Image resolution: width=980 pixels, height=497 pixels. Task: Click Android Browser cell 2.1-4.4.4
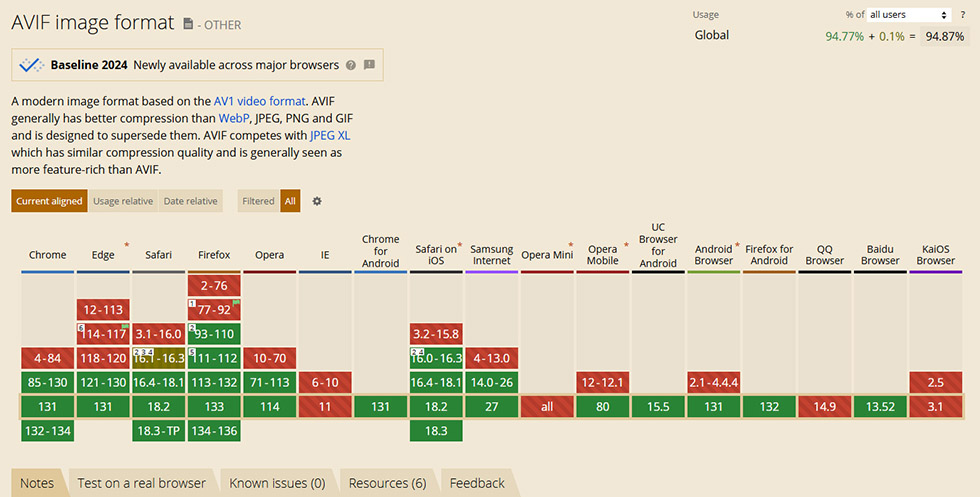point(714,382)
